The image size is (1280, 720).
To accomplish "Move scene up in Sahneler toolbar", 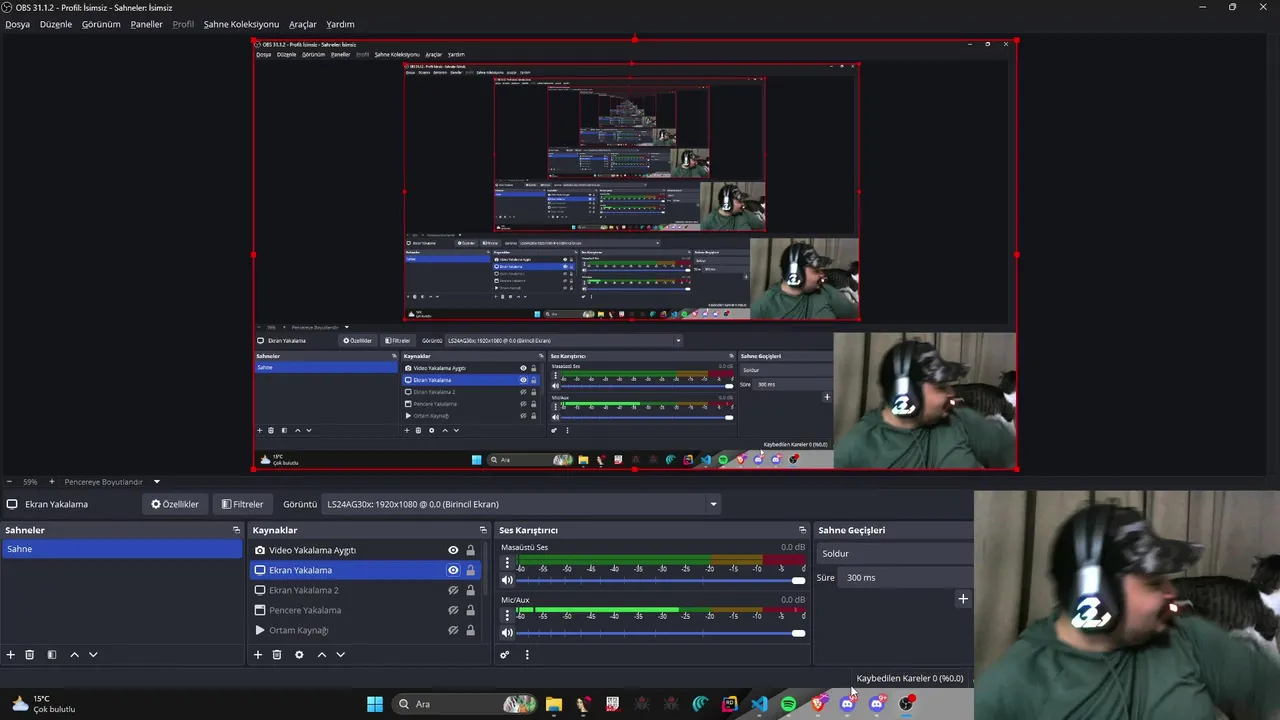I will click(74, 655).
